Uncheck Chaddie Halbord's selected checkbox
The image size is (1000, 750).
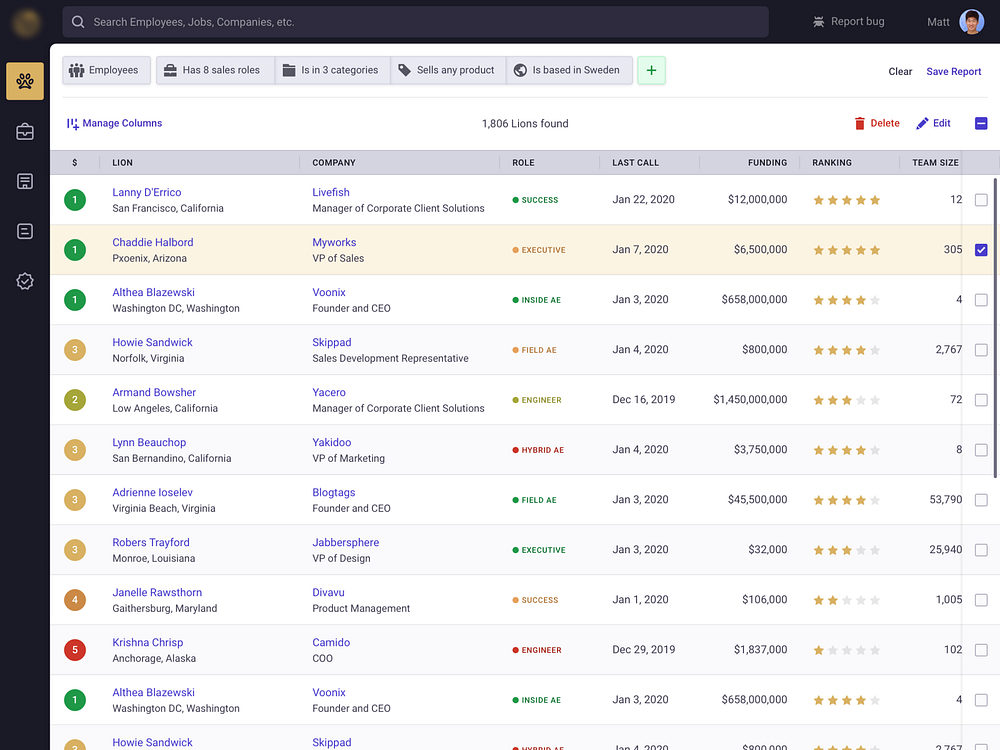pyautogui.click(x=981, y=250)
